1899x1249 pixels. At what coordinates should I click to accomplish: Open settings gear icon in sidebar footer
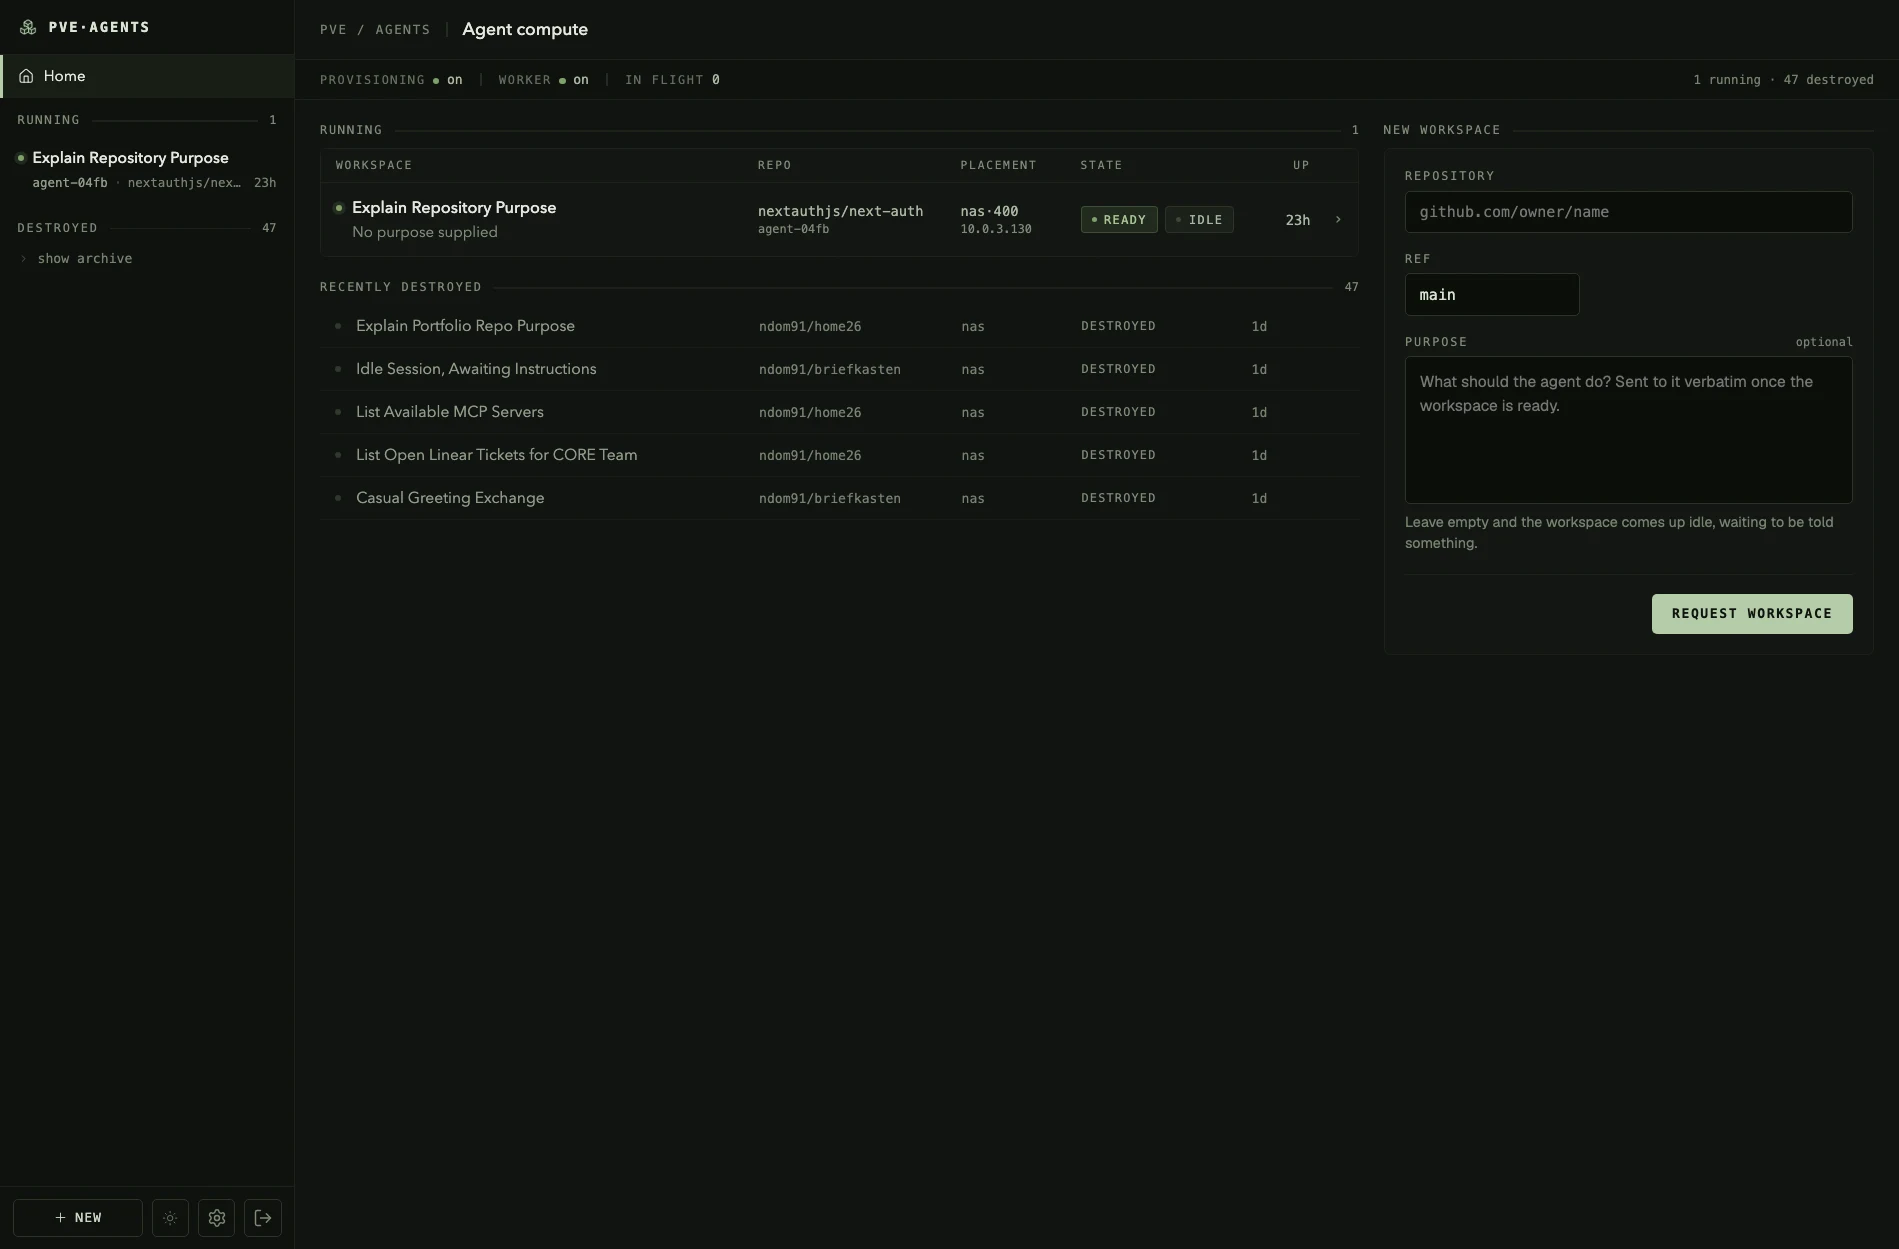click(x=216, y=1218)
